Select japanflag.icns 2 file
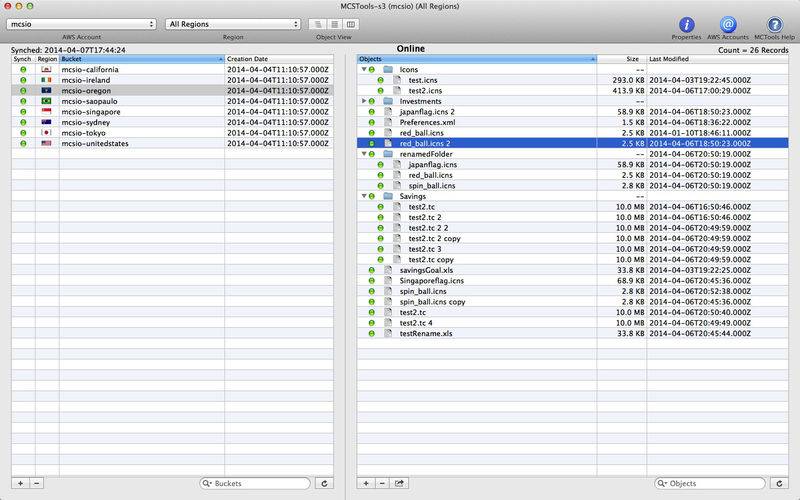Image resolution: width=800 pixels, height=500 pixels. (x=572, y=112)
